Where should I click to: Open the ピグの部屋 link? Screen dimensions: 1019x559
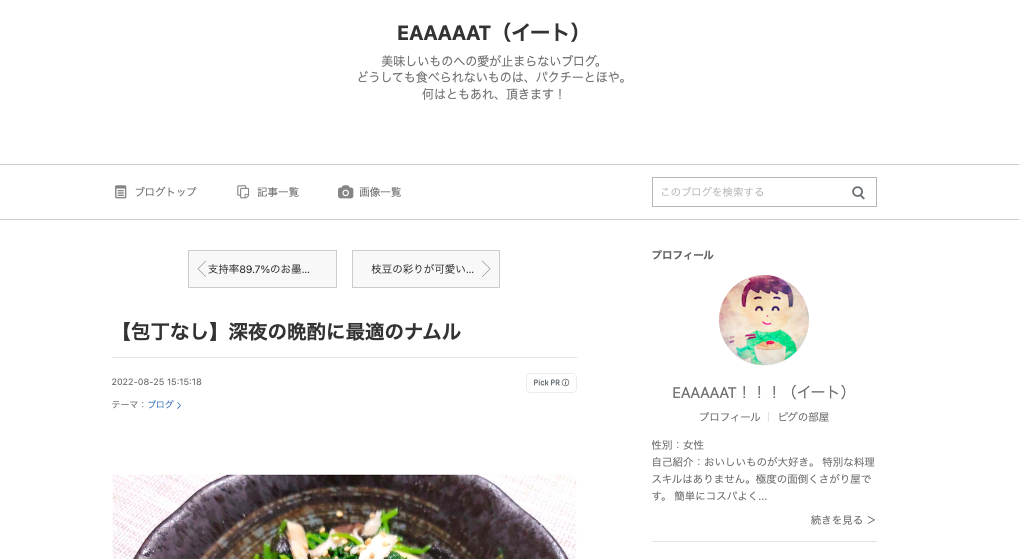[x=803, y=417]
